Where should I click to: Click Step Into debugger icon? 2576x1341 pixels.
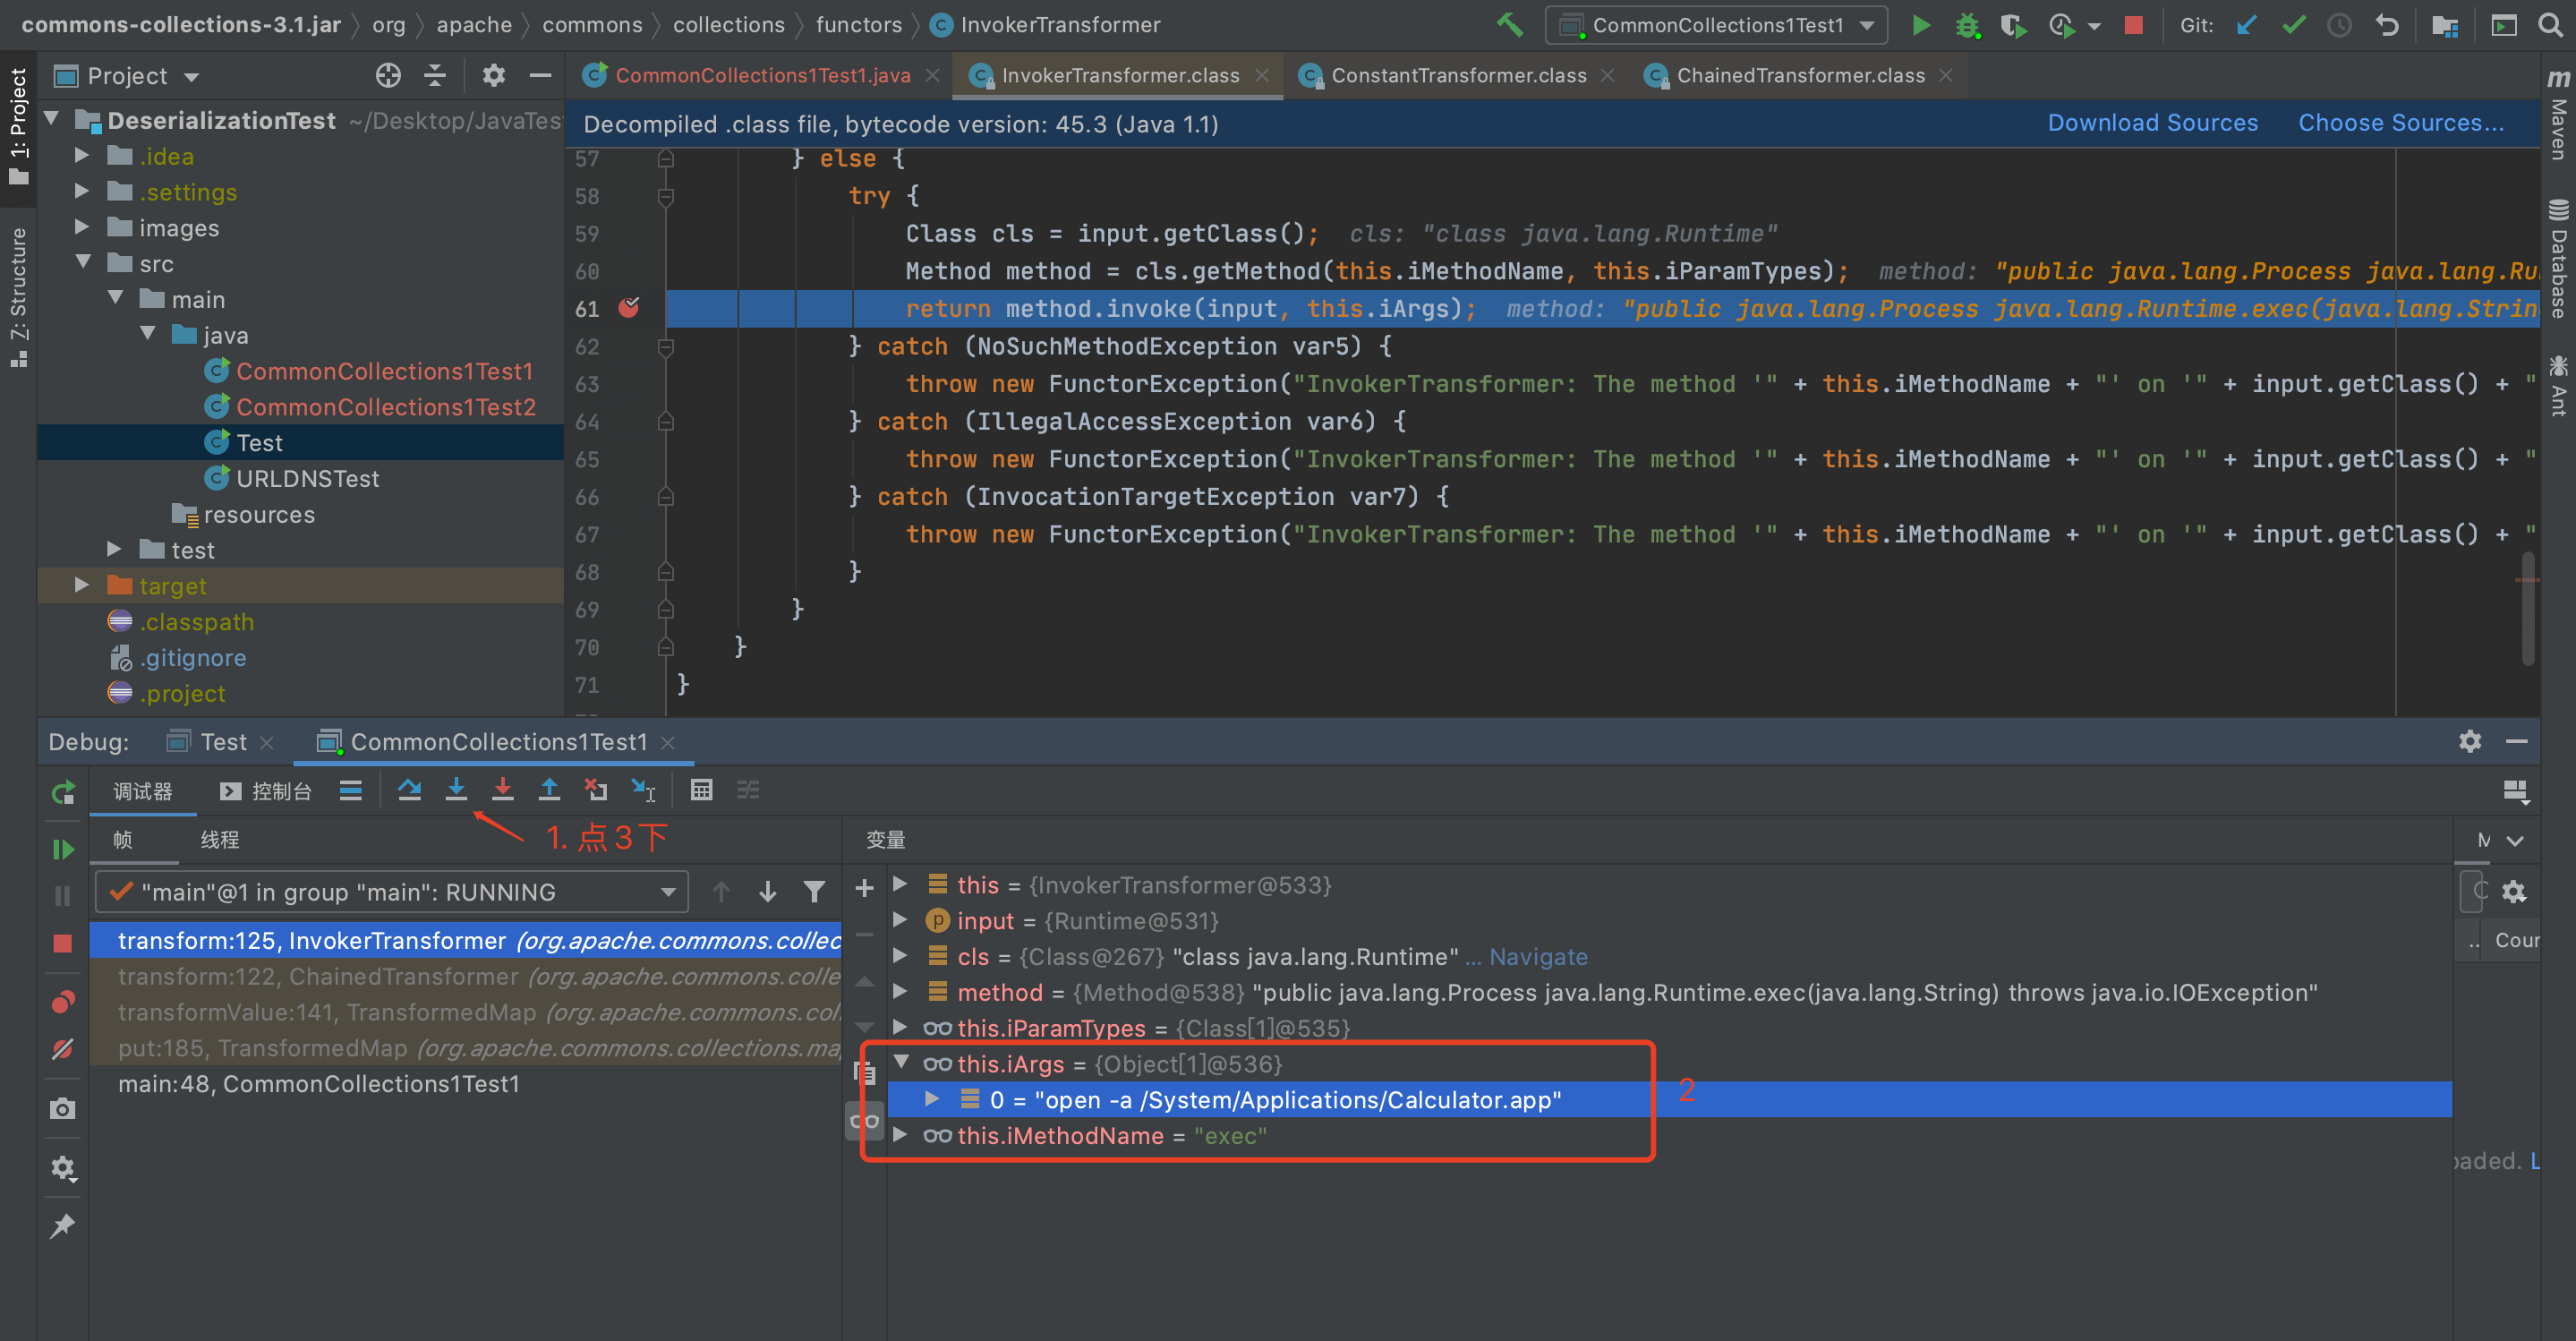(456, 790)
